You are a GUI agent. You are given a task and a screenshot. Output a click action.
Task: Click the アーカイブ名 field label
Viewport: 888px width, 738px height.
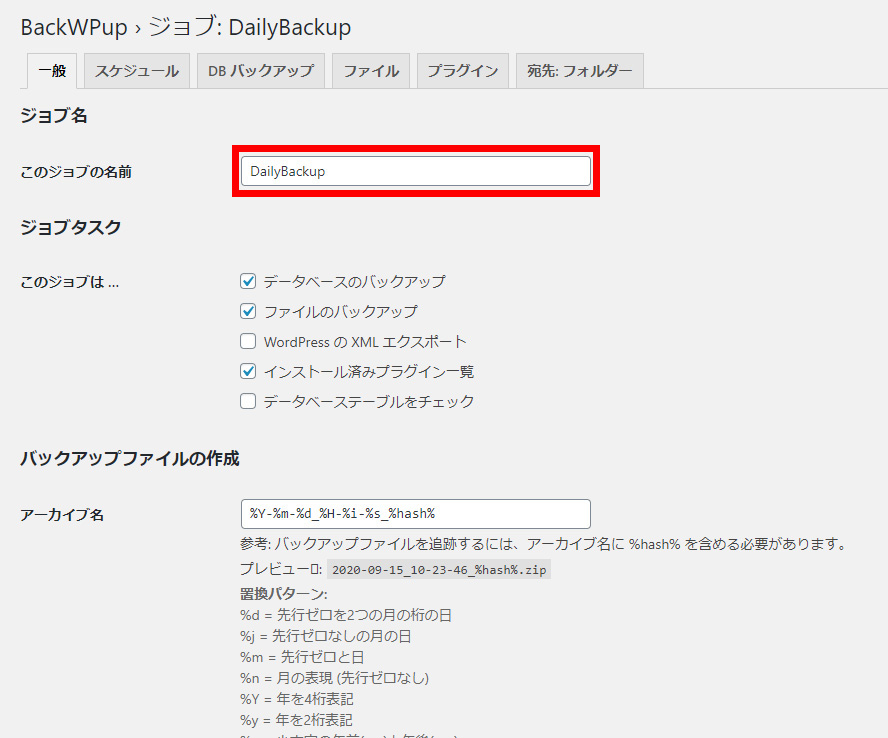tap(62, 515)
